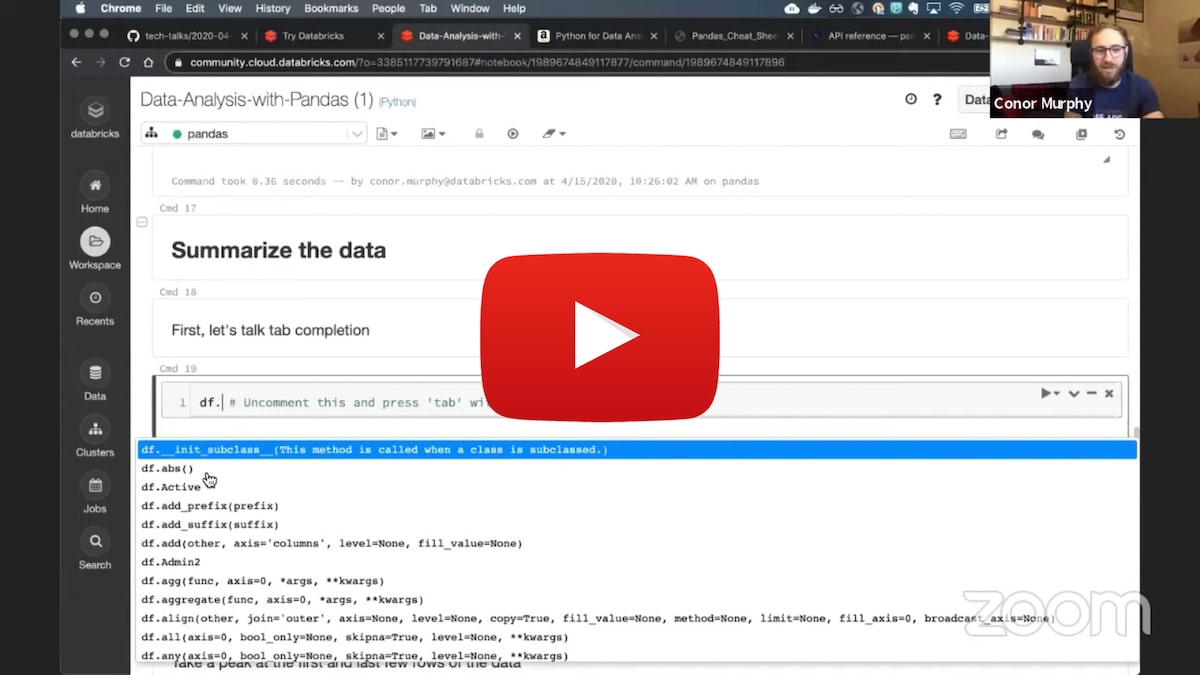1200x675 pixels.
Task: Switch to the tech-talks GitHub tab
Action: pos(186,36)
